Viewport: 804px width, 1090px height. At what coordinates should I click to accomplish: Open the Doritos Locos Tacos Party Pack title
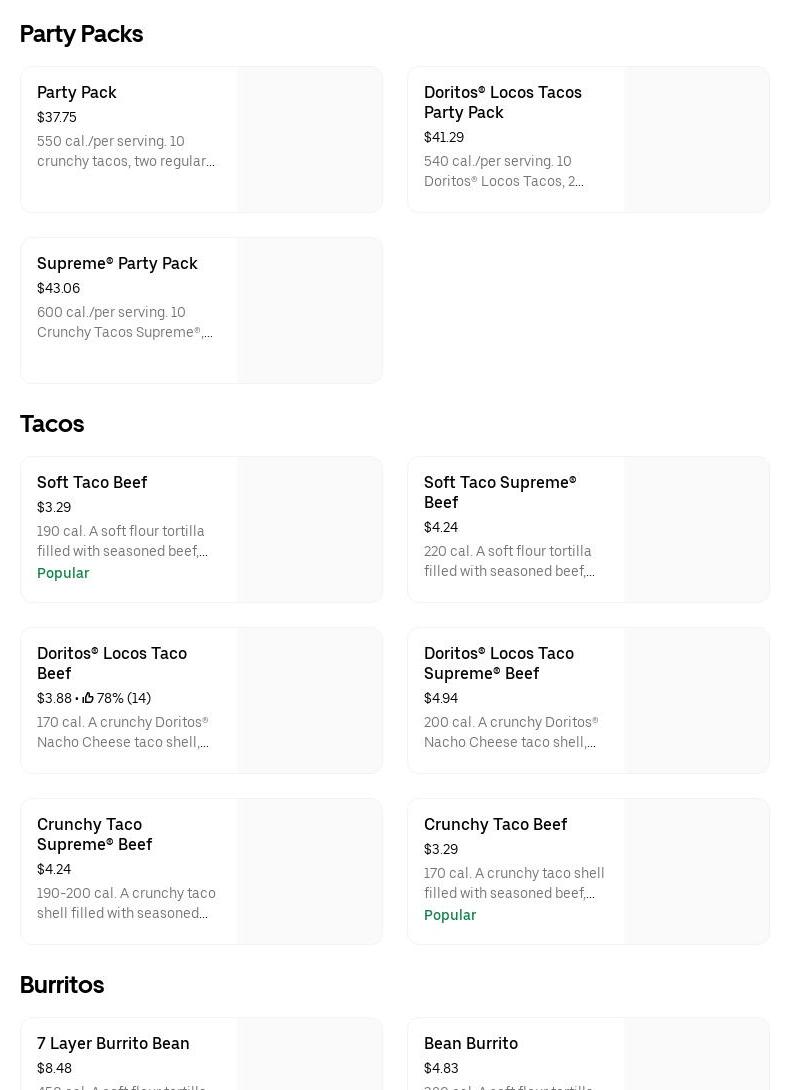[502, 102]
